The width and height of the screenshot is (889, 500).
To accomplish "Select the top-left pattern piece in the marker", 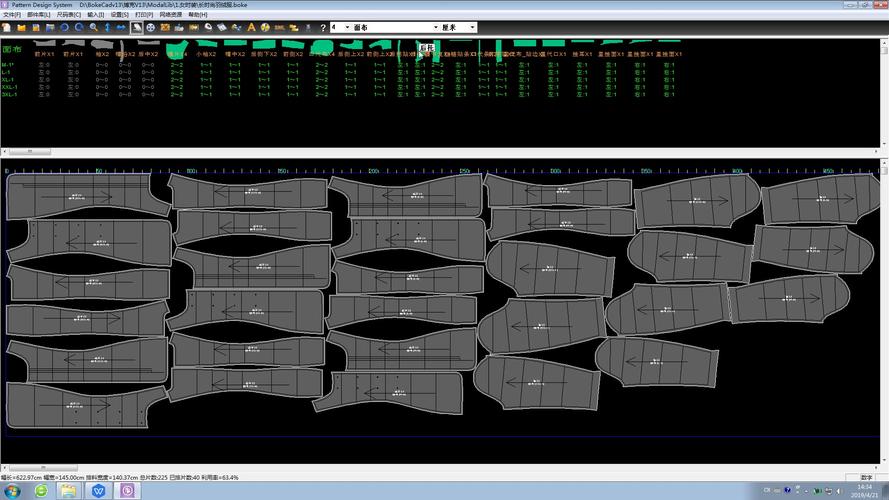I will 85,196.
